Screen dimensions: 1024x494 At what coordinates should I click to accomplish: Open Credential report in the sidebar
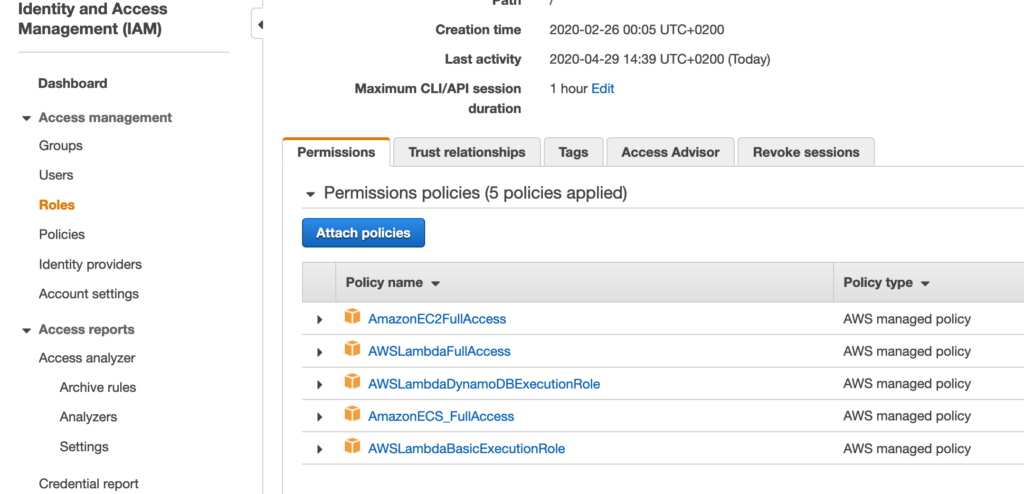coord(89,484)
